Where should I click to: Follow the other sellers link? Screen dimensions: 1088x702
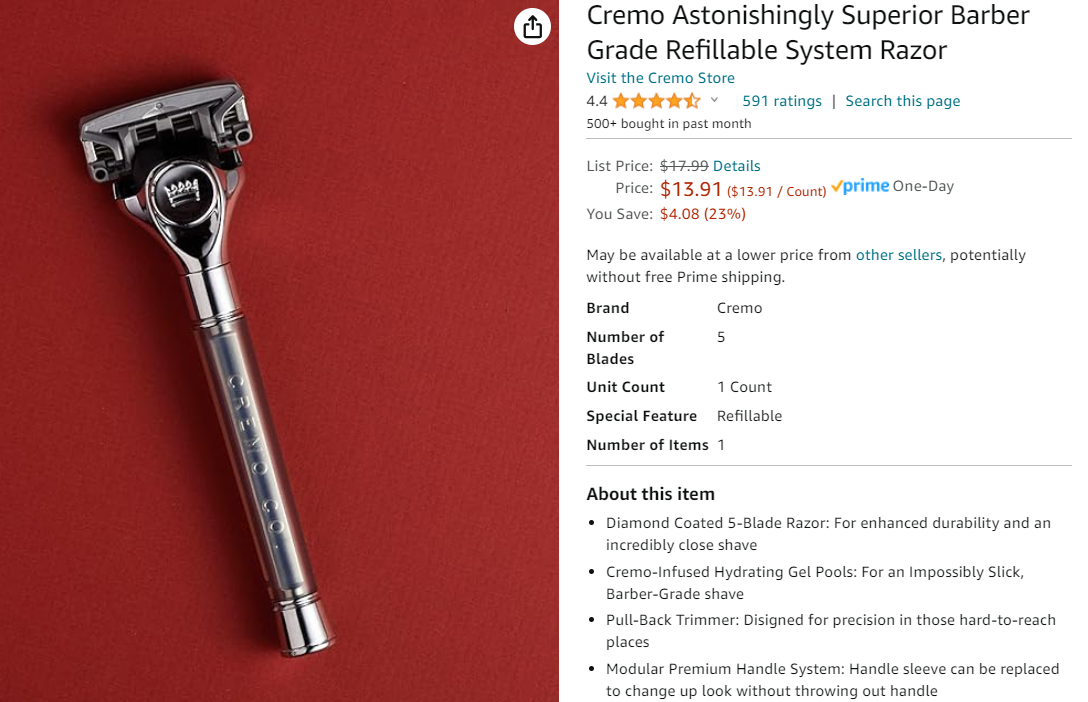tap(898, 255)
